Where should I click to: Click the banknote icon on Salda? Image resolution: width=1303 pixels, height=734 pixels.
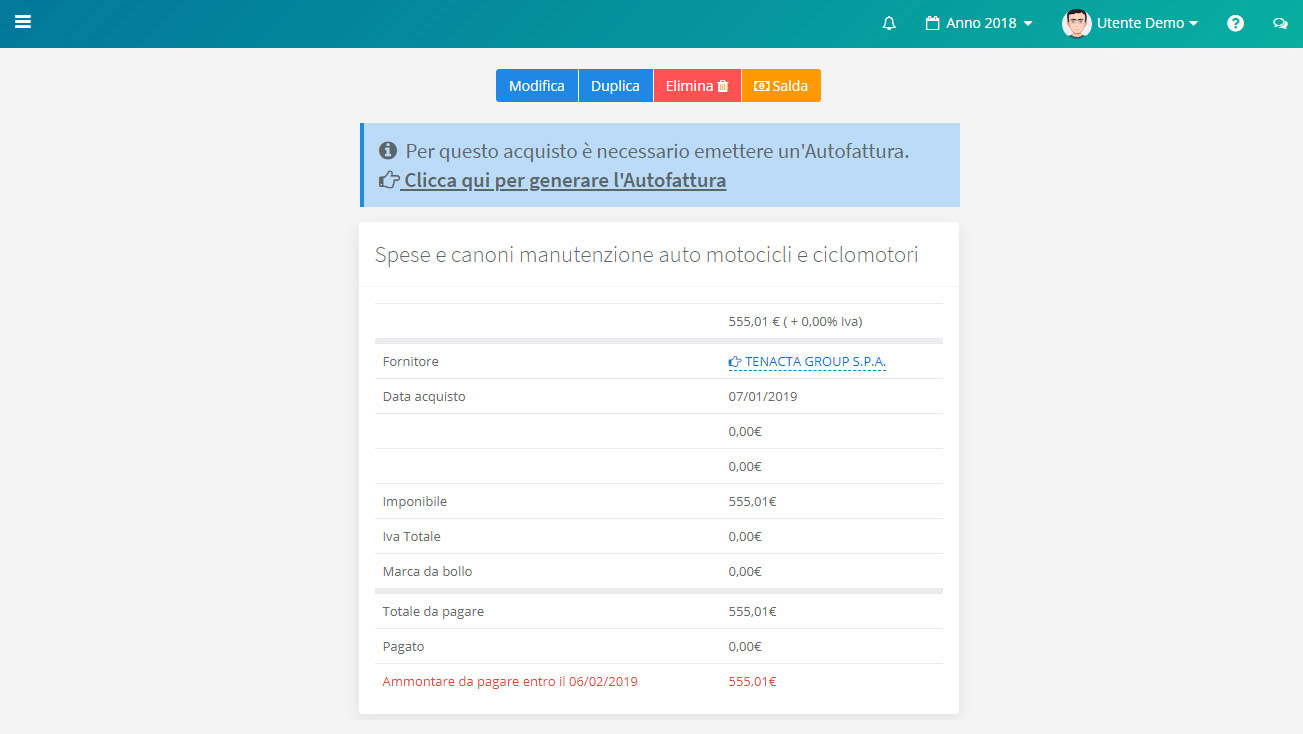pos(761,86)
